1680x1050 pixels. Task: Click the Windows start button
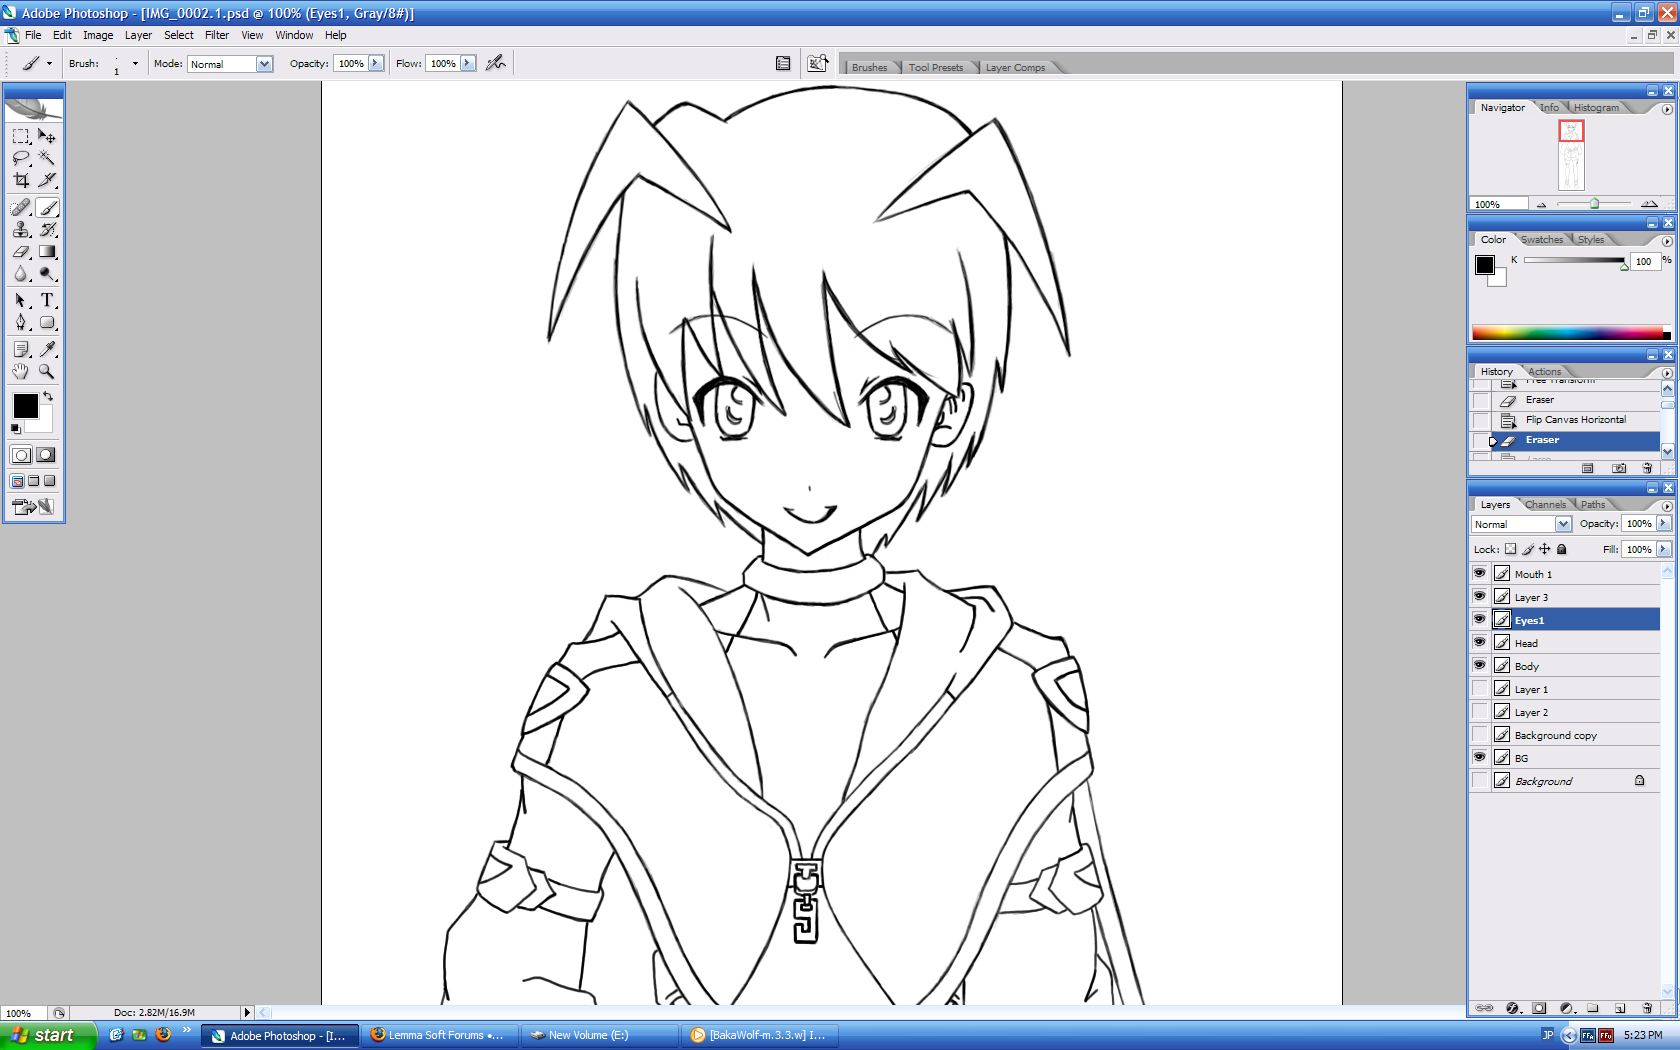coord(48,1035)
